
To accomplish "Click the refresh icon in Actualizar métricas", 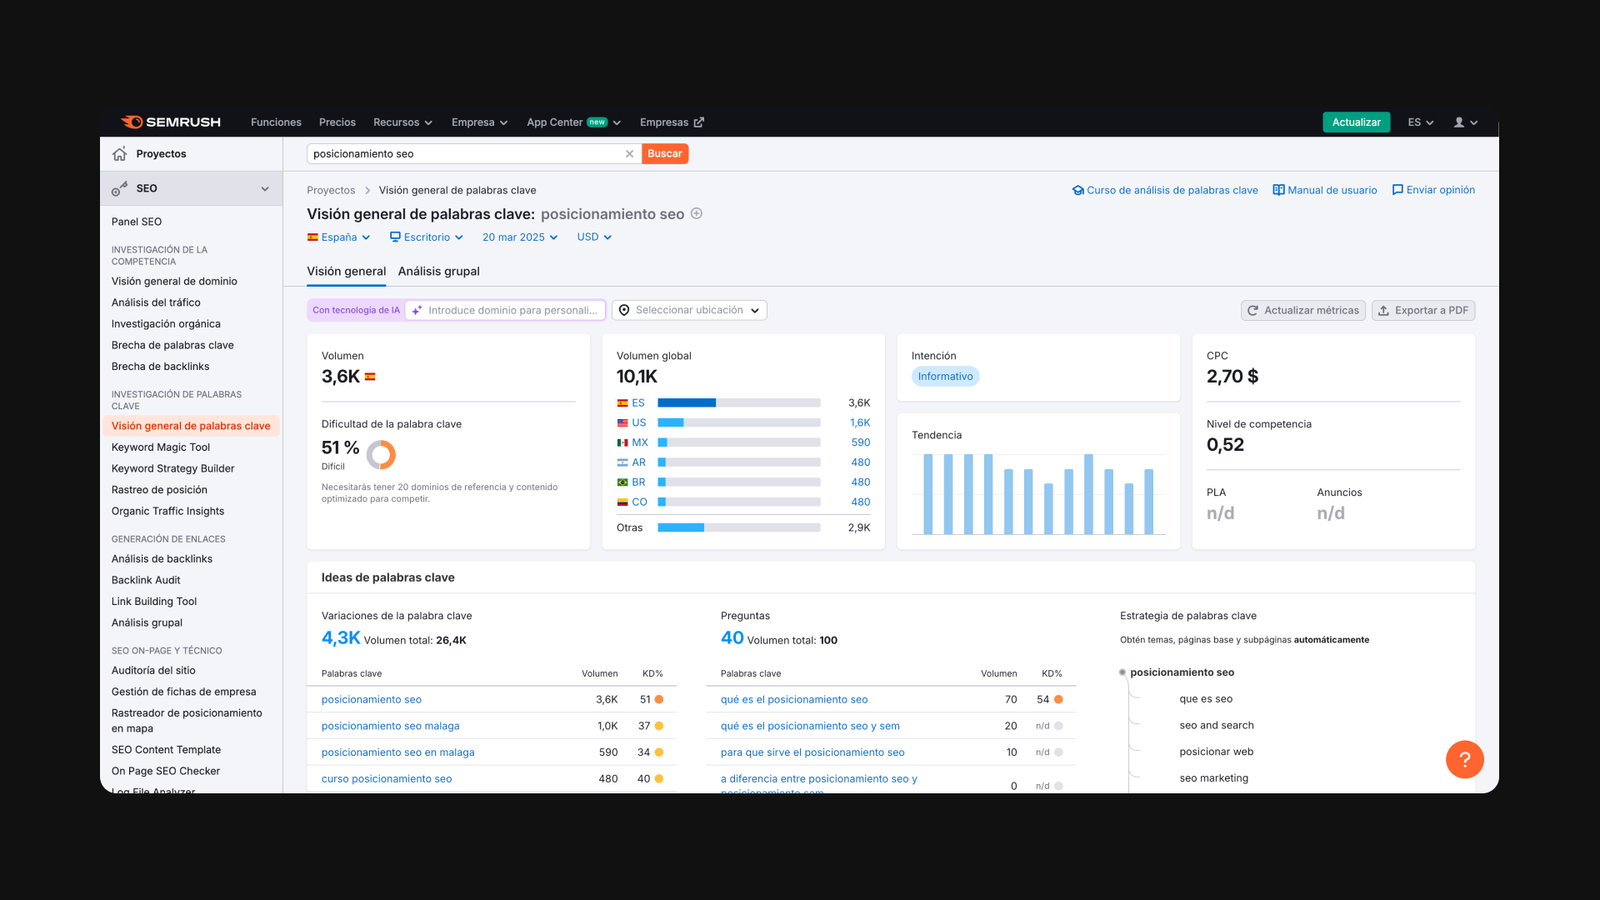I will click(x=1253, y=310).
